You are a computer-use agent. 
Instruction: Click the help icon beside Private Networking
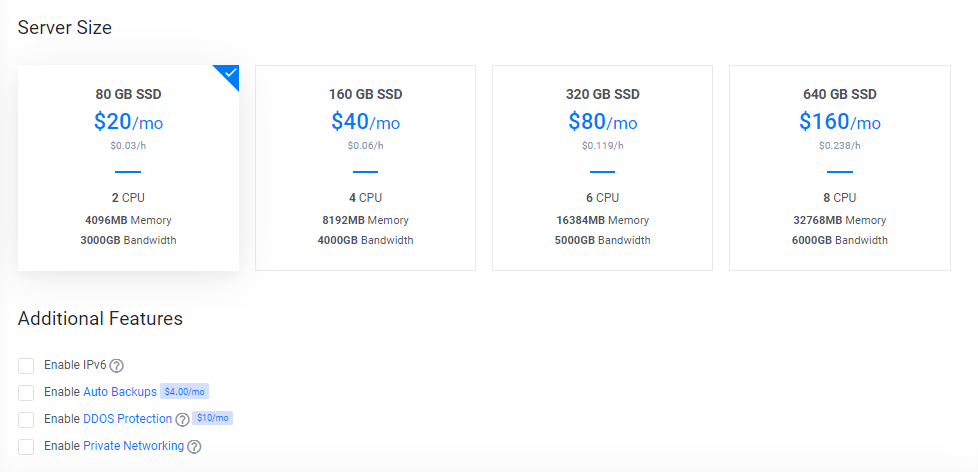click(194, 446)
